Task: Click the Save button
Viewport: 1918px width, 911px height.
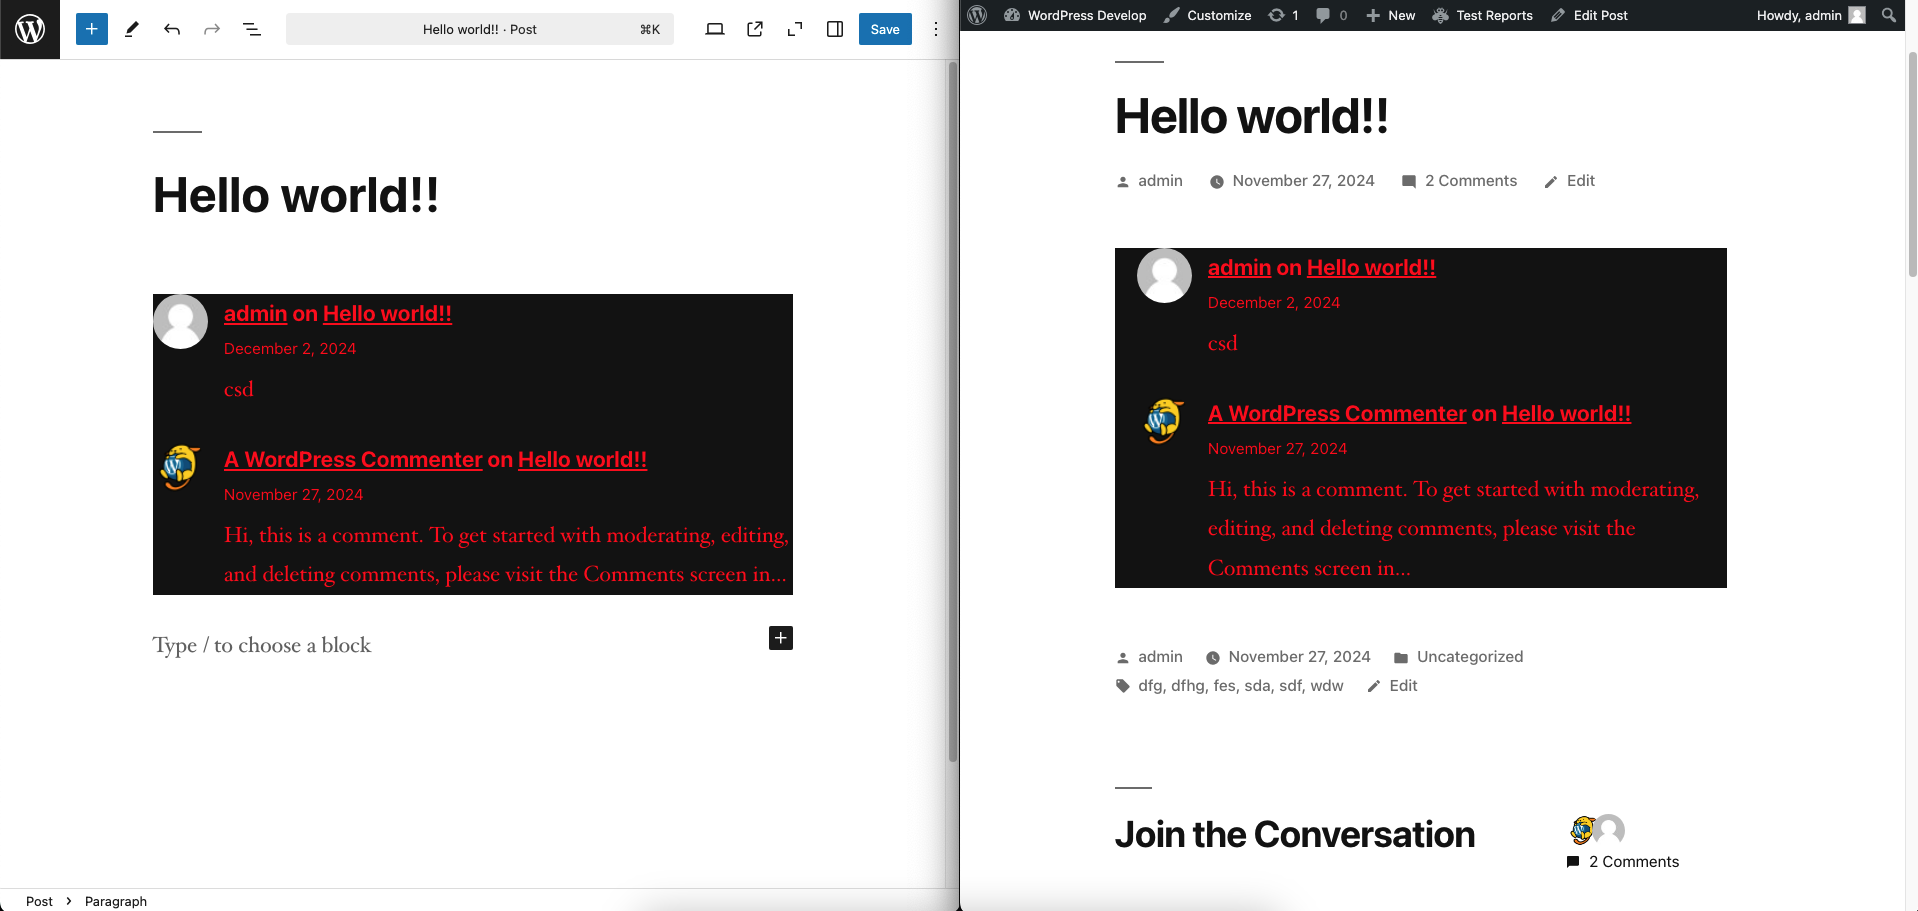Action: [x=884, y=29]
